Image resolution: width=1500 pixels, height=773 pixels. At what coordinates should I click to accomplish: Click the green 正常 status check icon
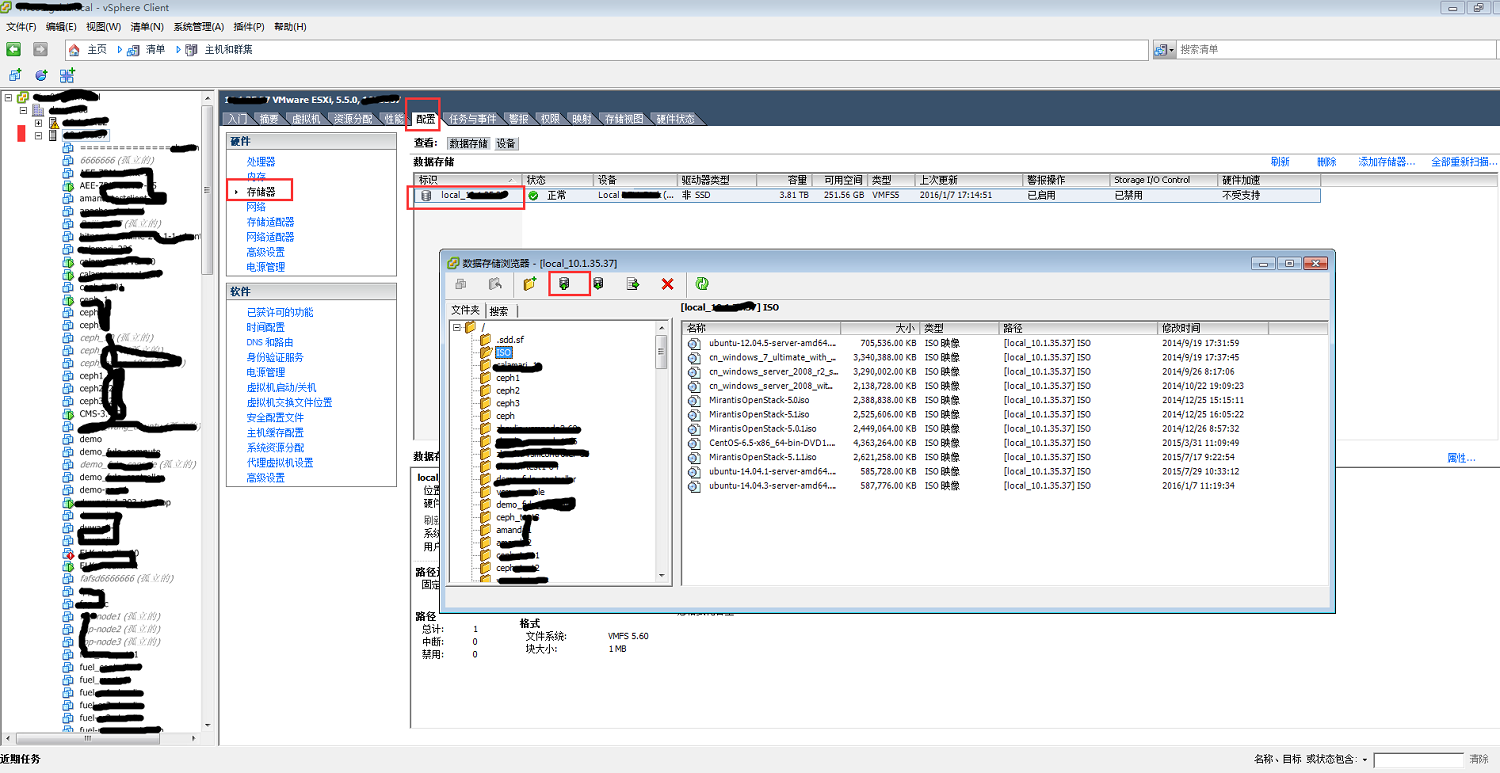tap(533, 195)
